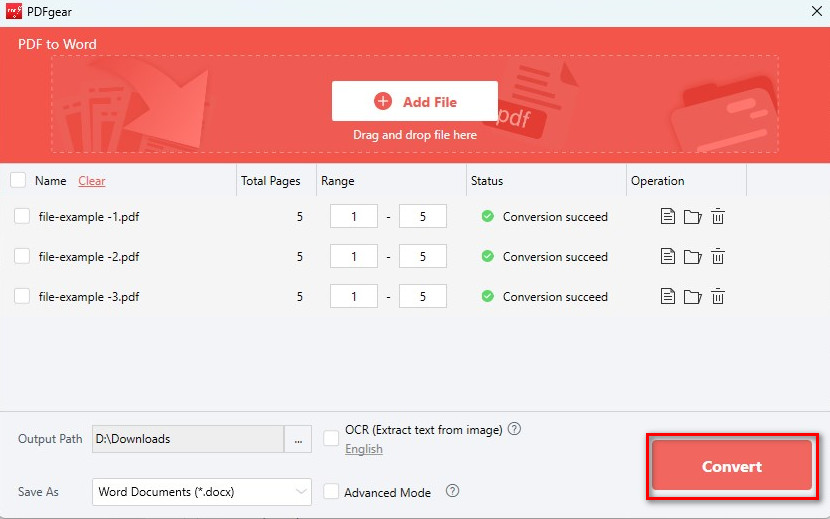Delete file-example -1.pdf from list
Viewport: 830px width, 519px height.
click(717, 217)
